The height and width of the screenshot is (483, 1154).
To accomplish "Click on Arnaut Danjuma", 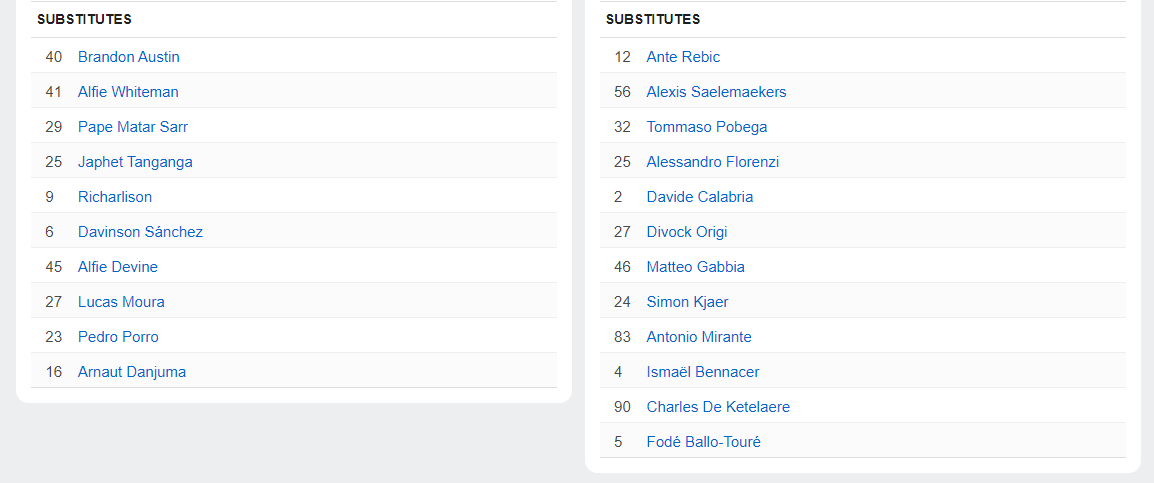I will pyautogui.click(x=132, y=372).
